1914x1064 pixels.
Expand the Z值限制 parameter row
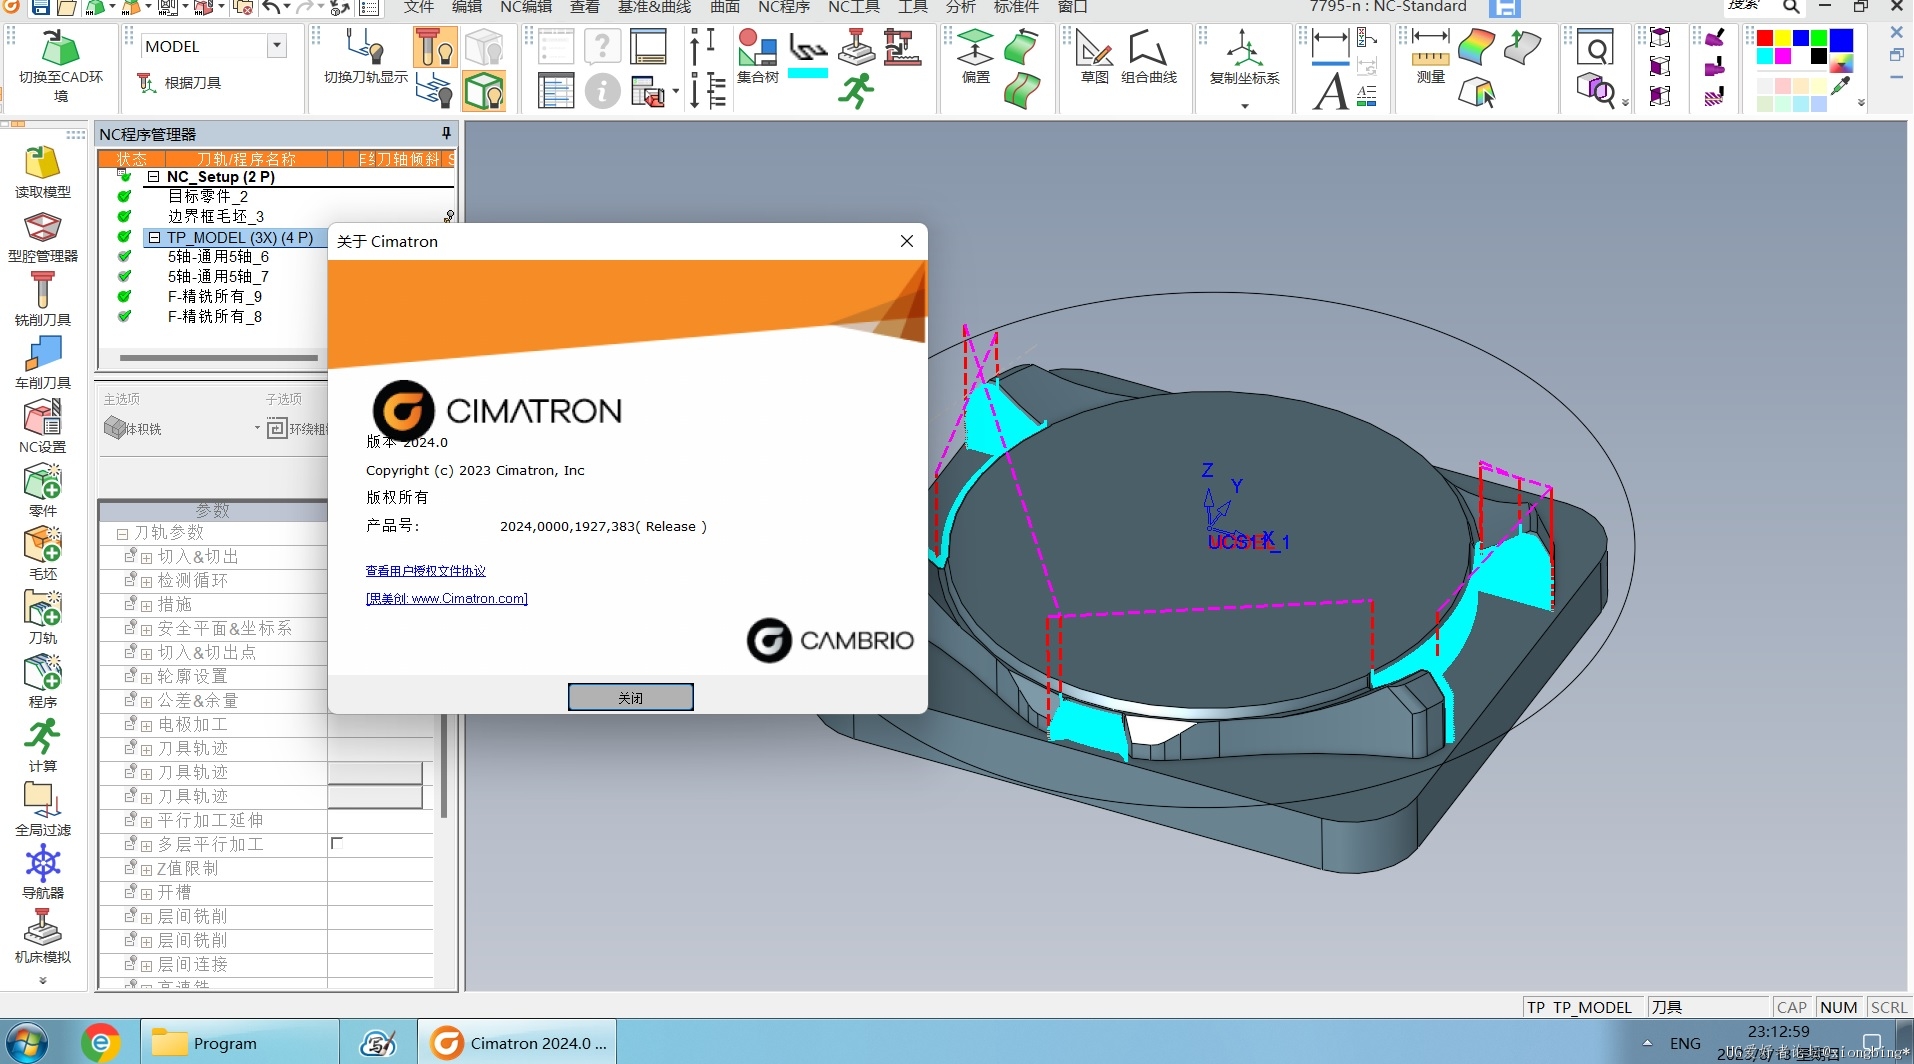click(x=146, y=870)
